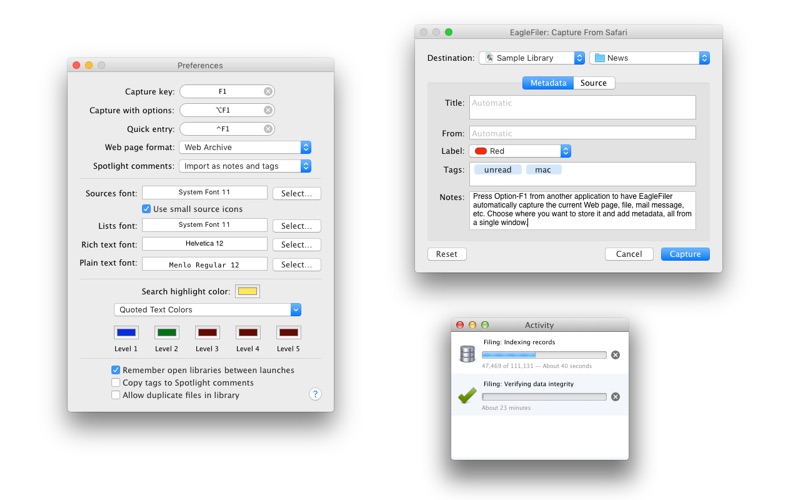800x500 pixels.
Task: Clear the Quick entry shortcut field
Action: point(268,129)
